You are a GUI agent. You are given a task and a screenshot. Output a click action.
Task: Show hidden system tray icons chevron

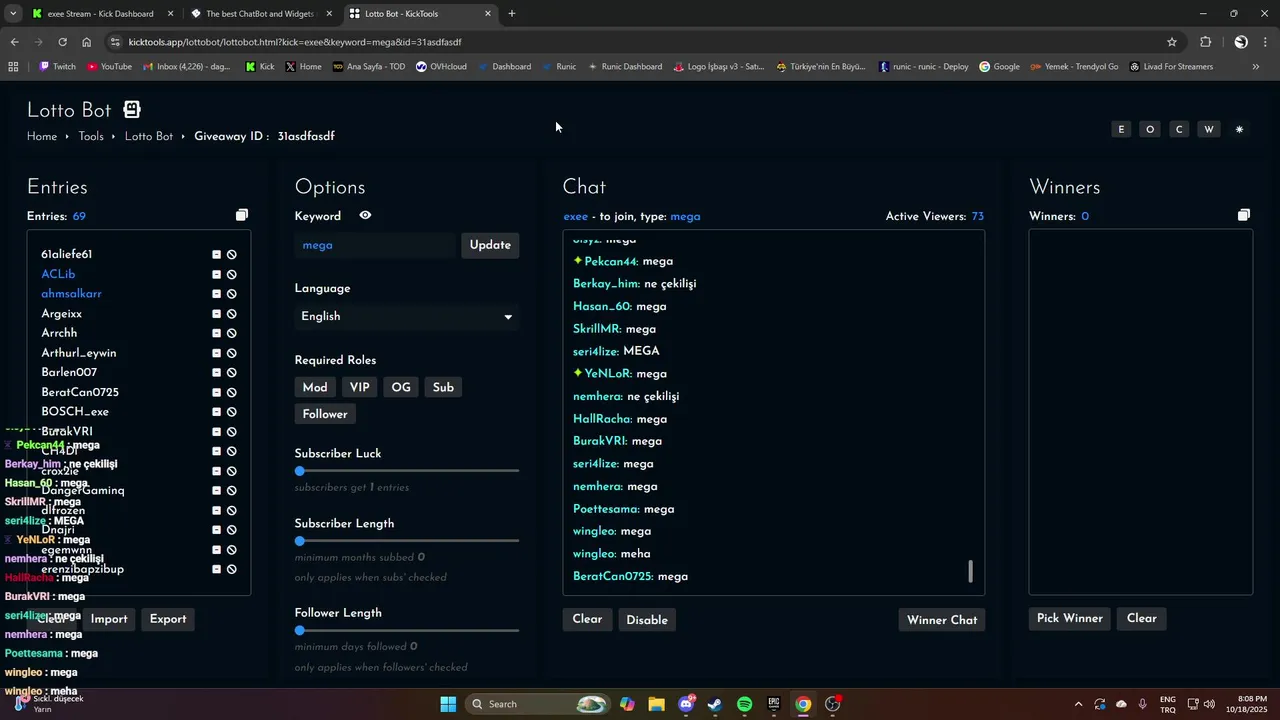point(1078,704)
